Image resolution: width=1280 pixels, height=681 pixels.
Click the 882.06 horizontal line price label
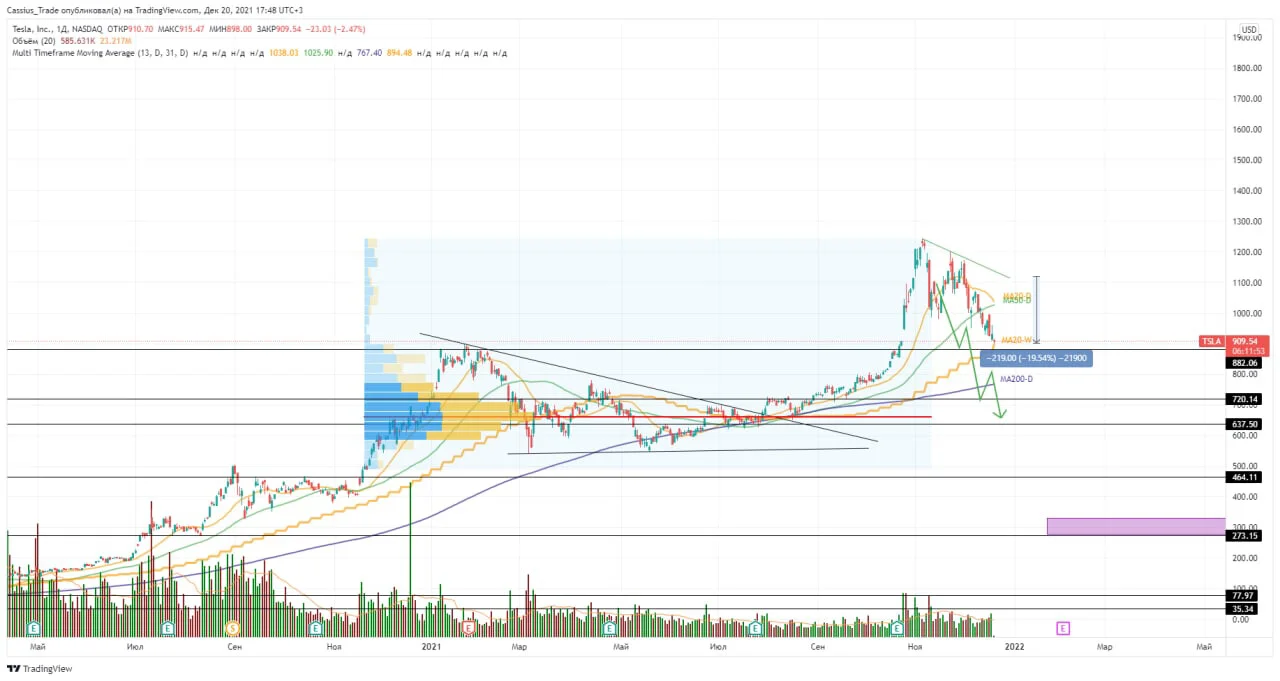click(x=1244, y=363)
